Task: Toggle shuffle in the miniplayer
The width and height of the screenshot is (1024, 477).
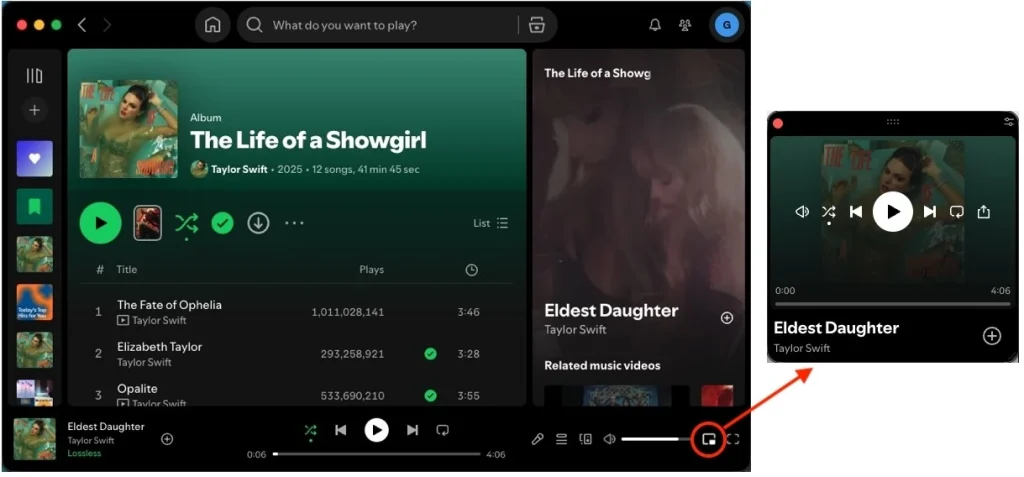Action: pyautogui.click(x=828, y=212)
